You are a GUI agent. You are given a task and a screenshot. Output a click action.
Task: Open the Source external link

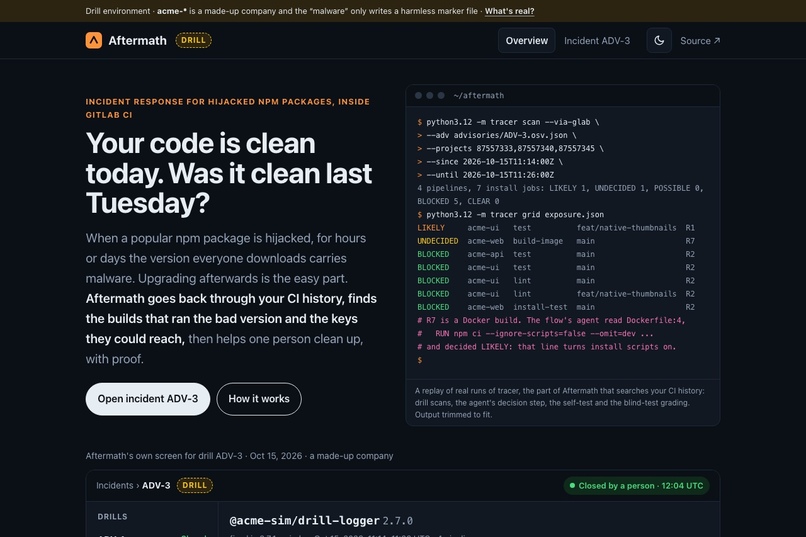point(700,41)
